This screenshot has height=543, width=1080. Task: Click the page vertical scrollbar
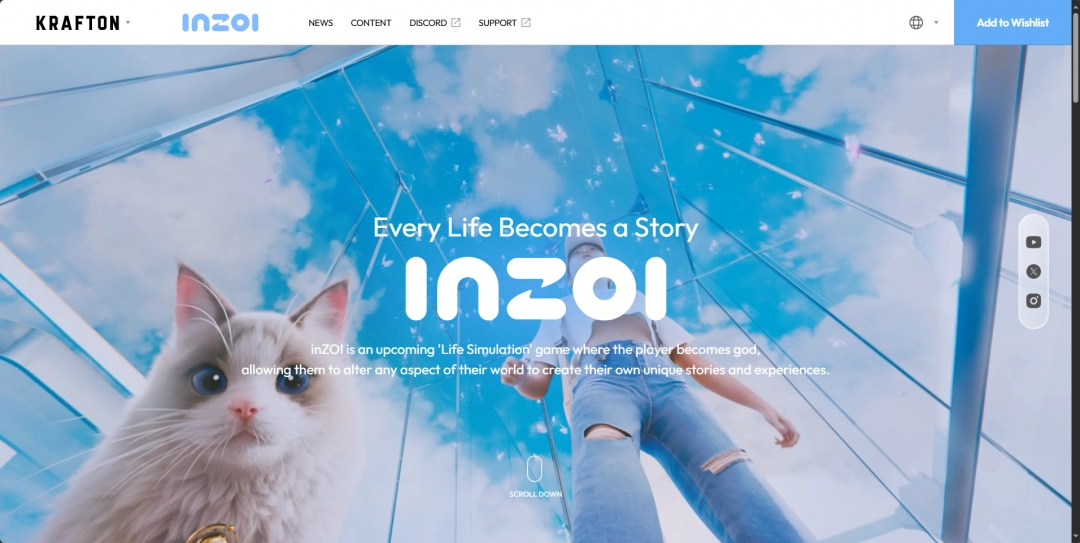(x=1076, y=272)
